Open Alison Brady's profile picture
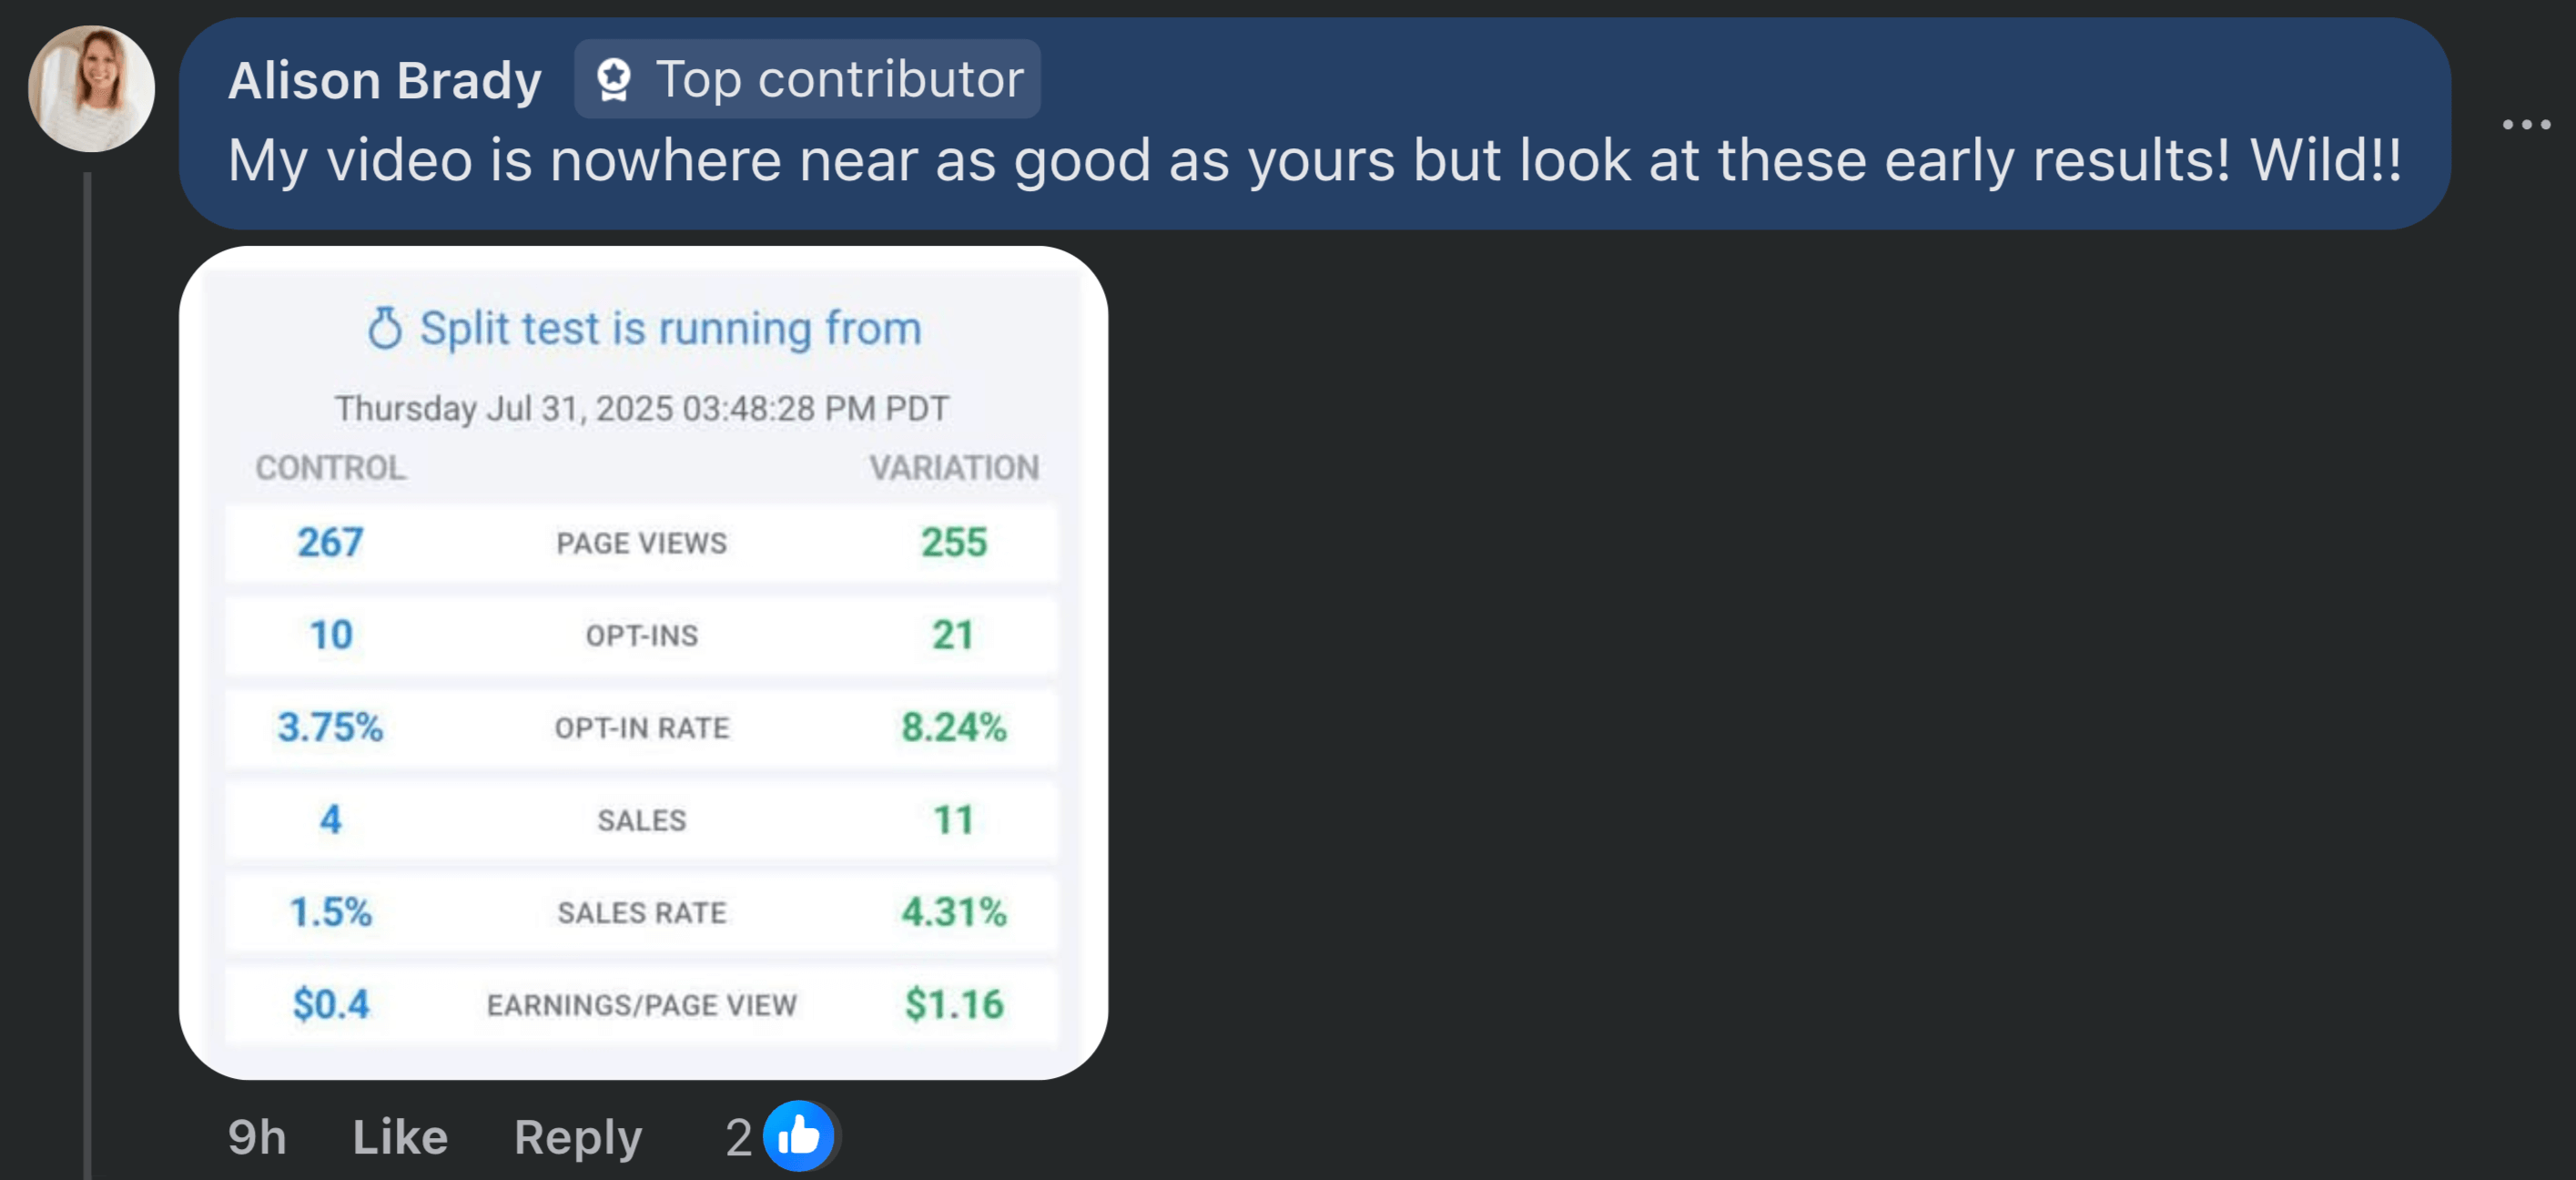Screen dimensions: 2576x1180 click(x=91, y=89)
